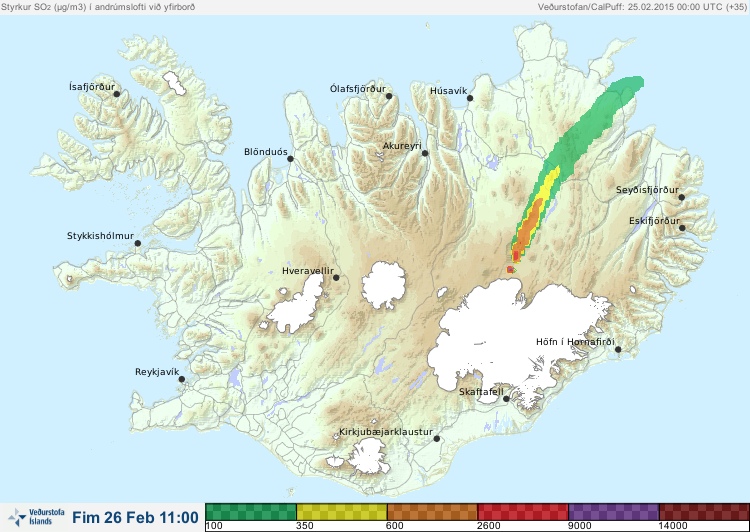Click the 'Reykjavík' label
The height and width of the screenshot is (532, 750).
click(157, 372)
